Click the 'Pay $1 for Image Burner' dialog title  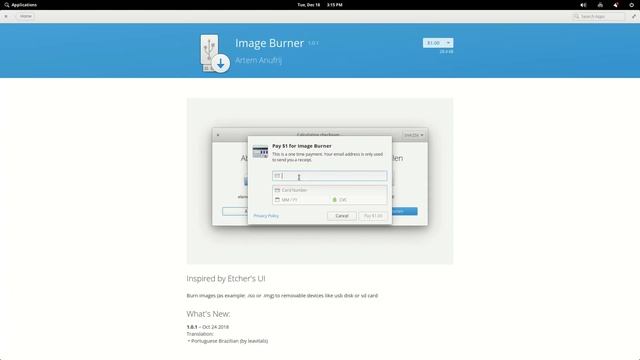(x=302, y=146)
